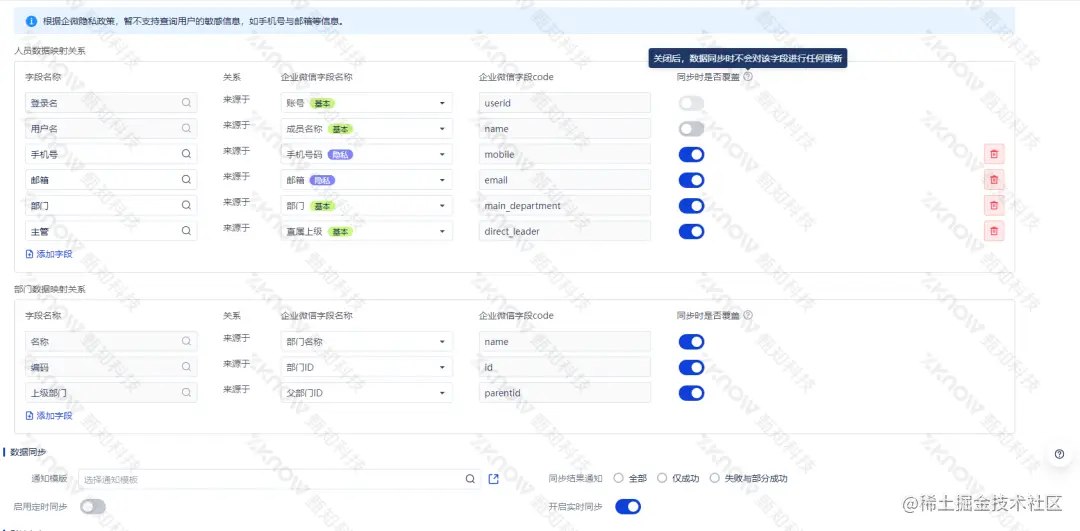Open notification template in new window icon
1080x531 pixels.
pos(493,479)
